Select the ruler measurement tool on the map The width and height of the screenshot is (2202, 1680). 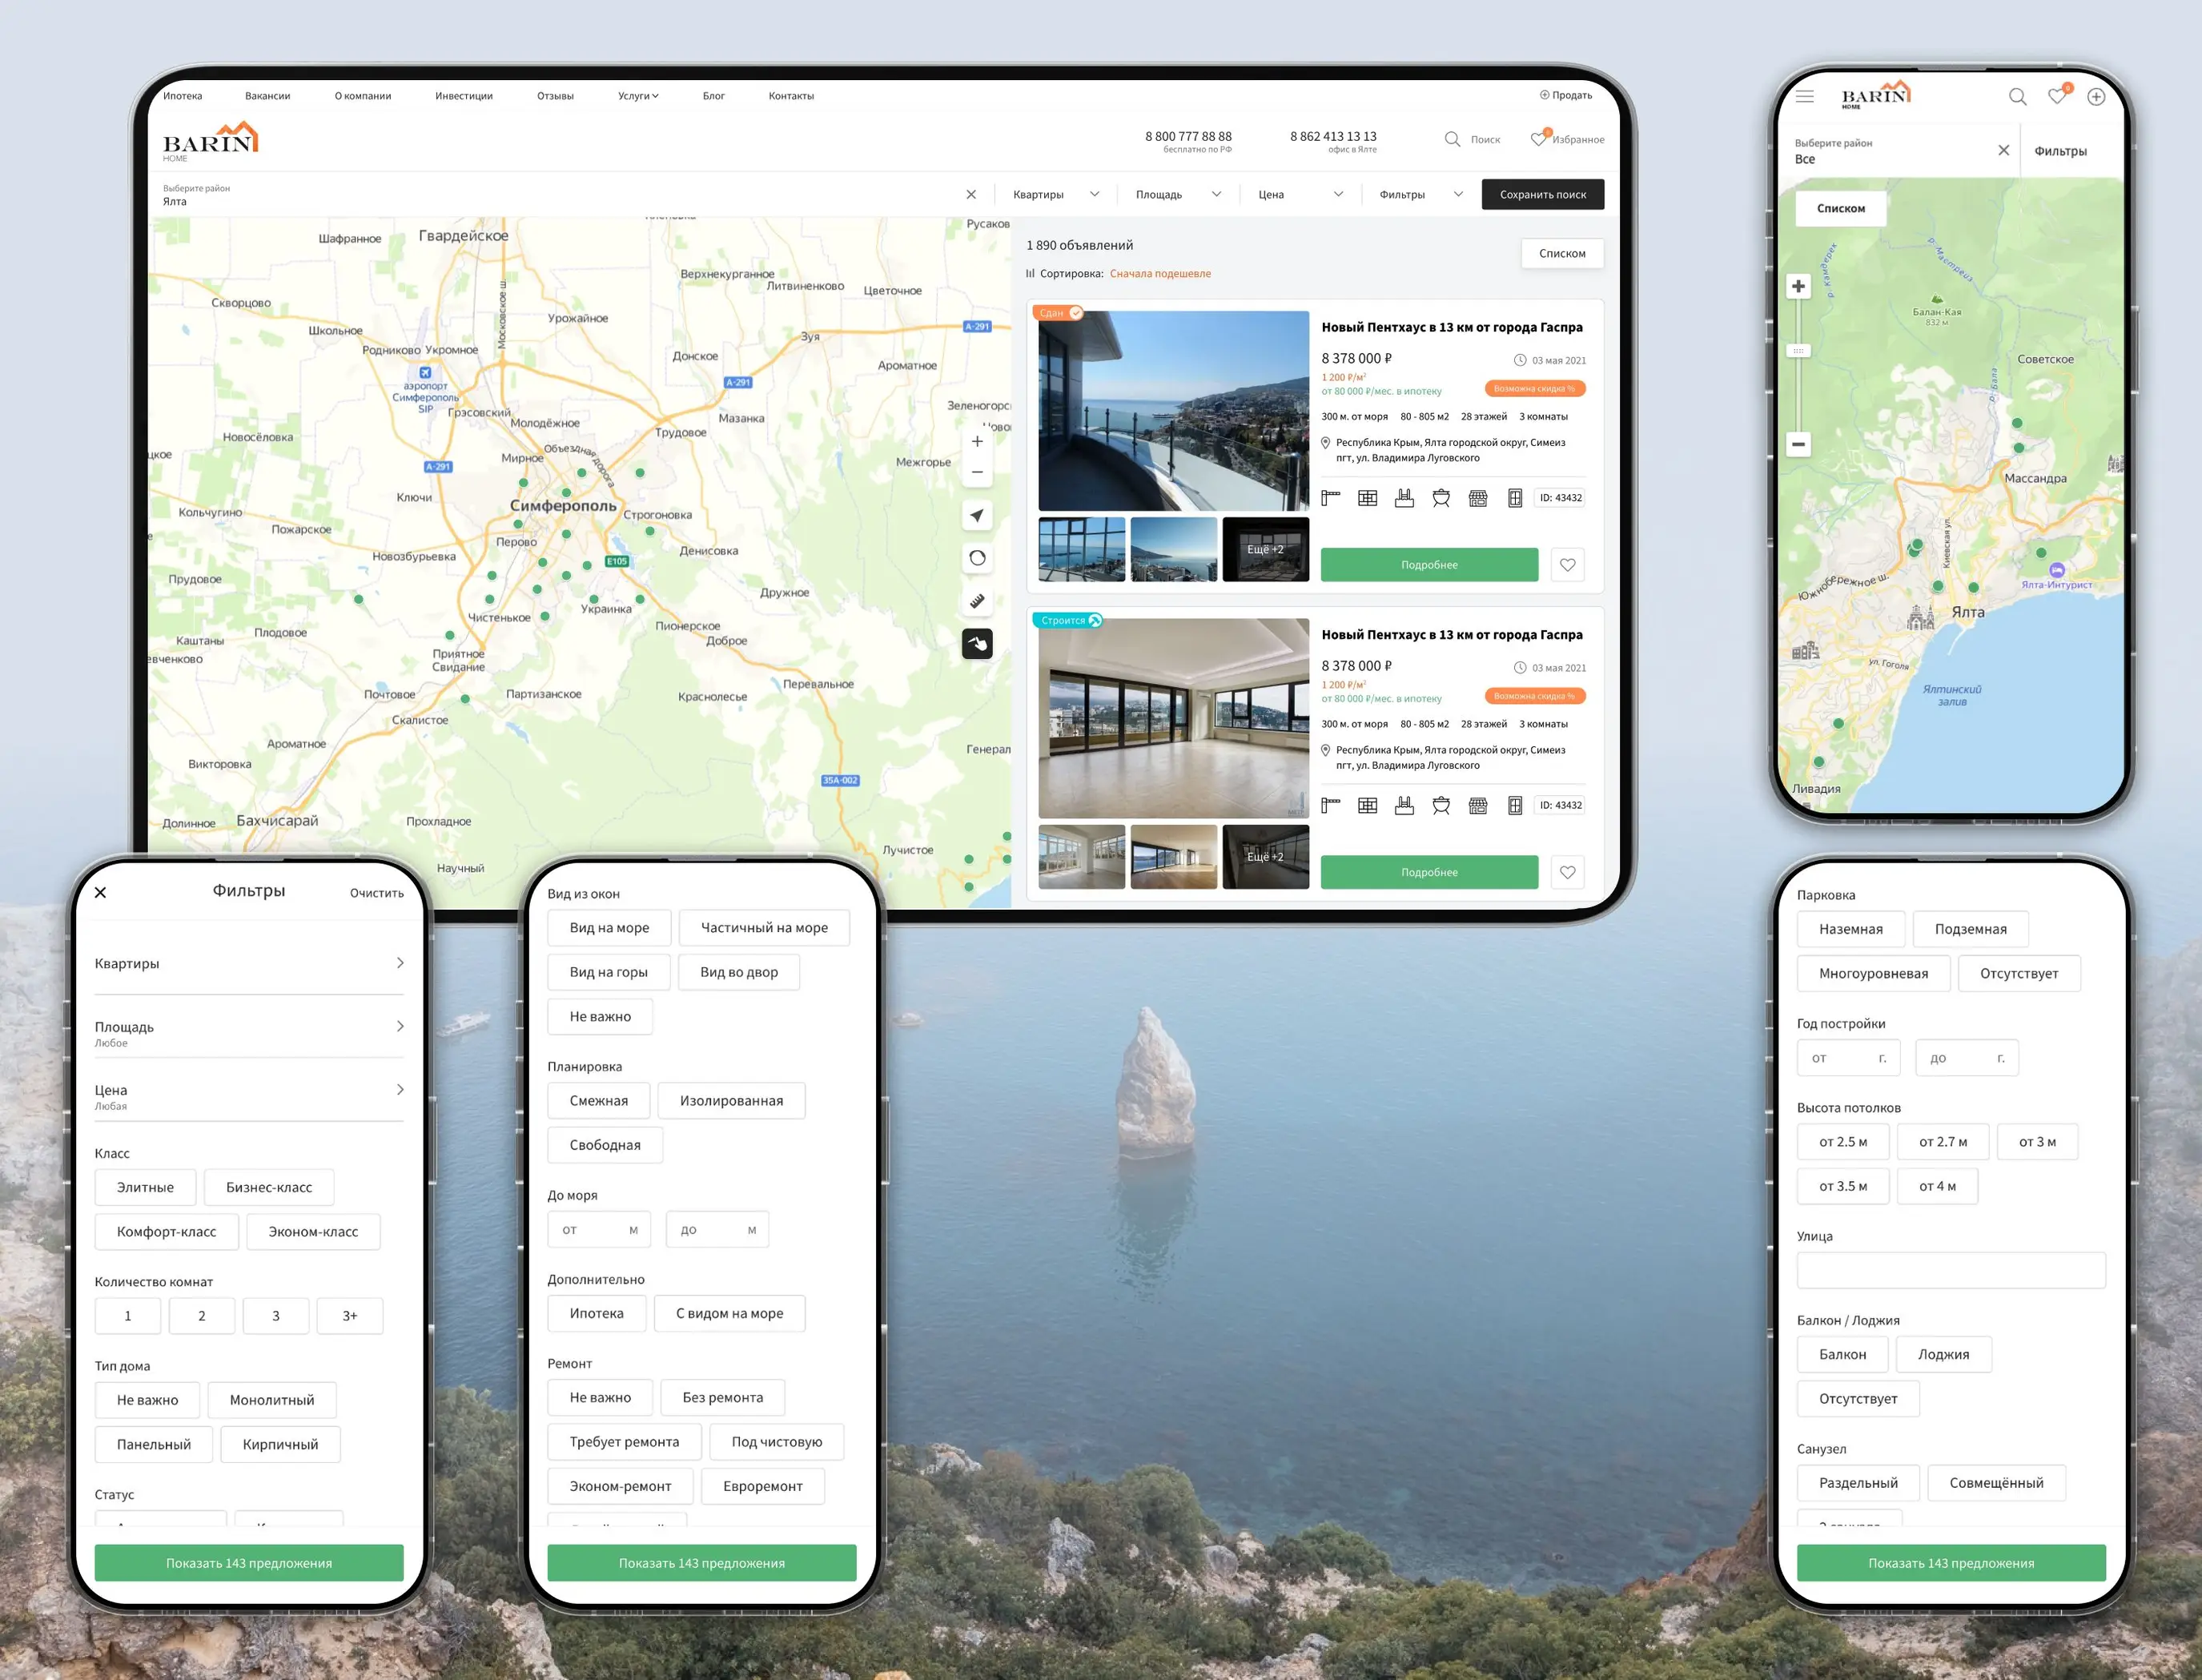(977, 601)
